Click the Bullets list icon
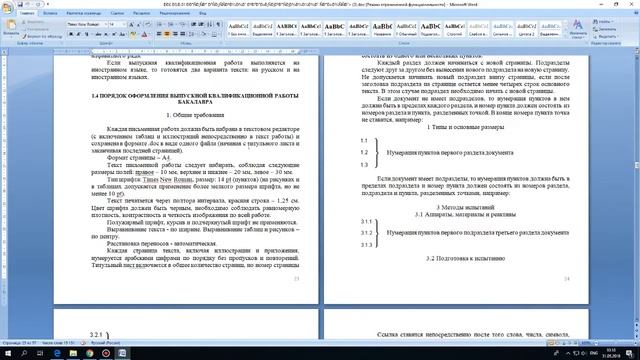Viewport: 640px width, 360px height. (160, 24)
